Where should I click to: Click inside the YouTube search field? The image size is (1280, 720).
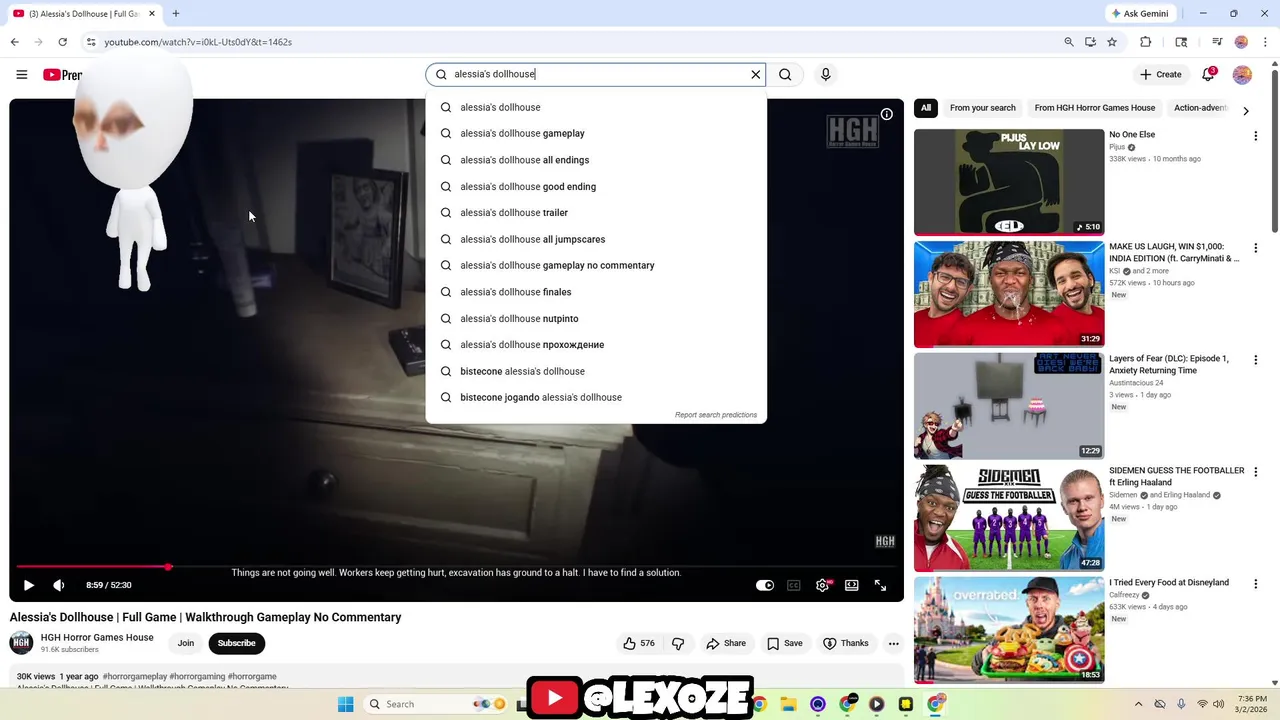tap(598, 74)
